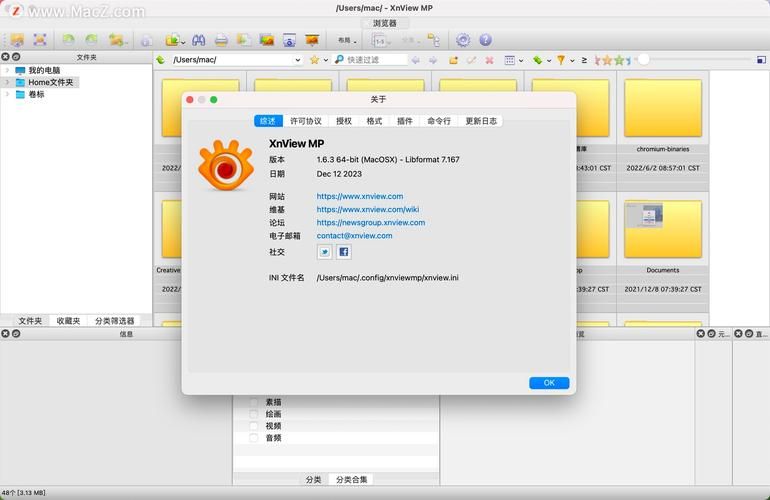Expand the 卷标 tree node

click(7, 94)
